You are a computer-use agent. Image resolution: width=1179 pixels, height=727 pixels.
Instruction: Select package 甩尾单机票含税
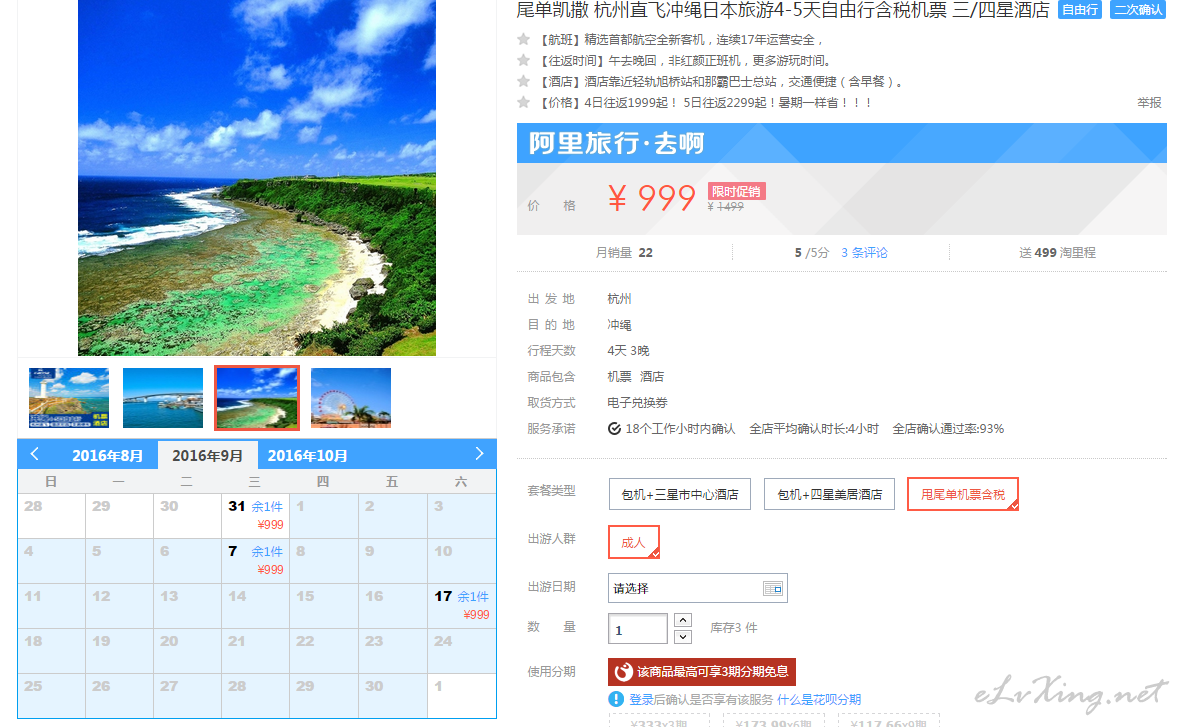(962, 494)
